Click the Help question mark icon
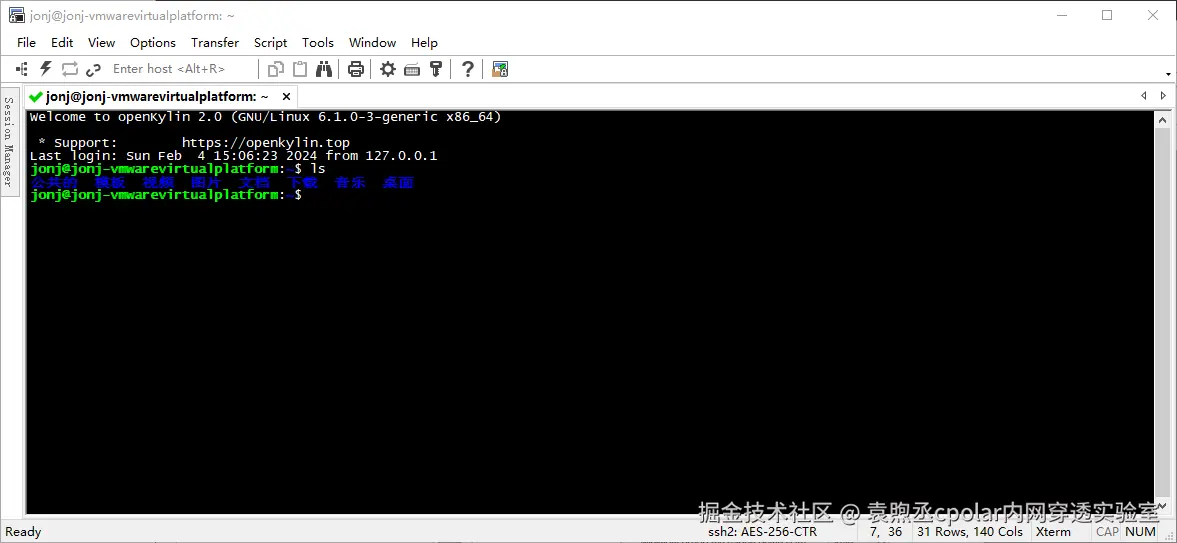The width and height of the screenshot is (1177, 543). pyautogui.click(x=468, y=69)
